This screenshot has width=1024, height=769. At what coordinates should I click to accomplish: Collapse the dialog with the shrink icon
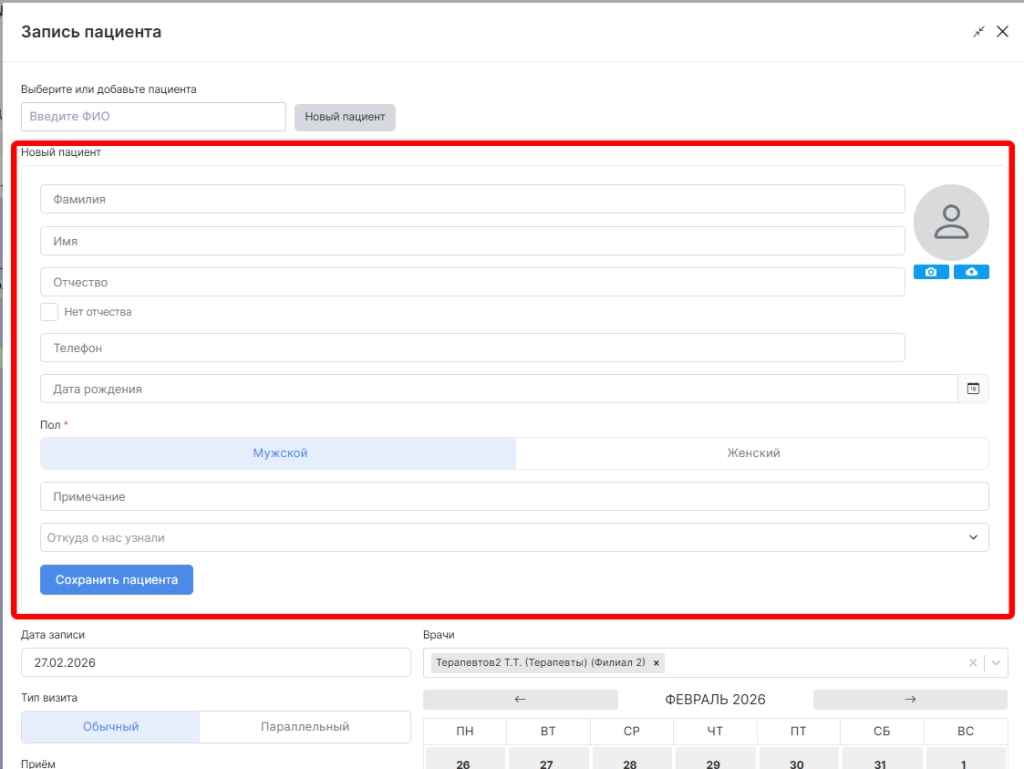click(979, 32)
